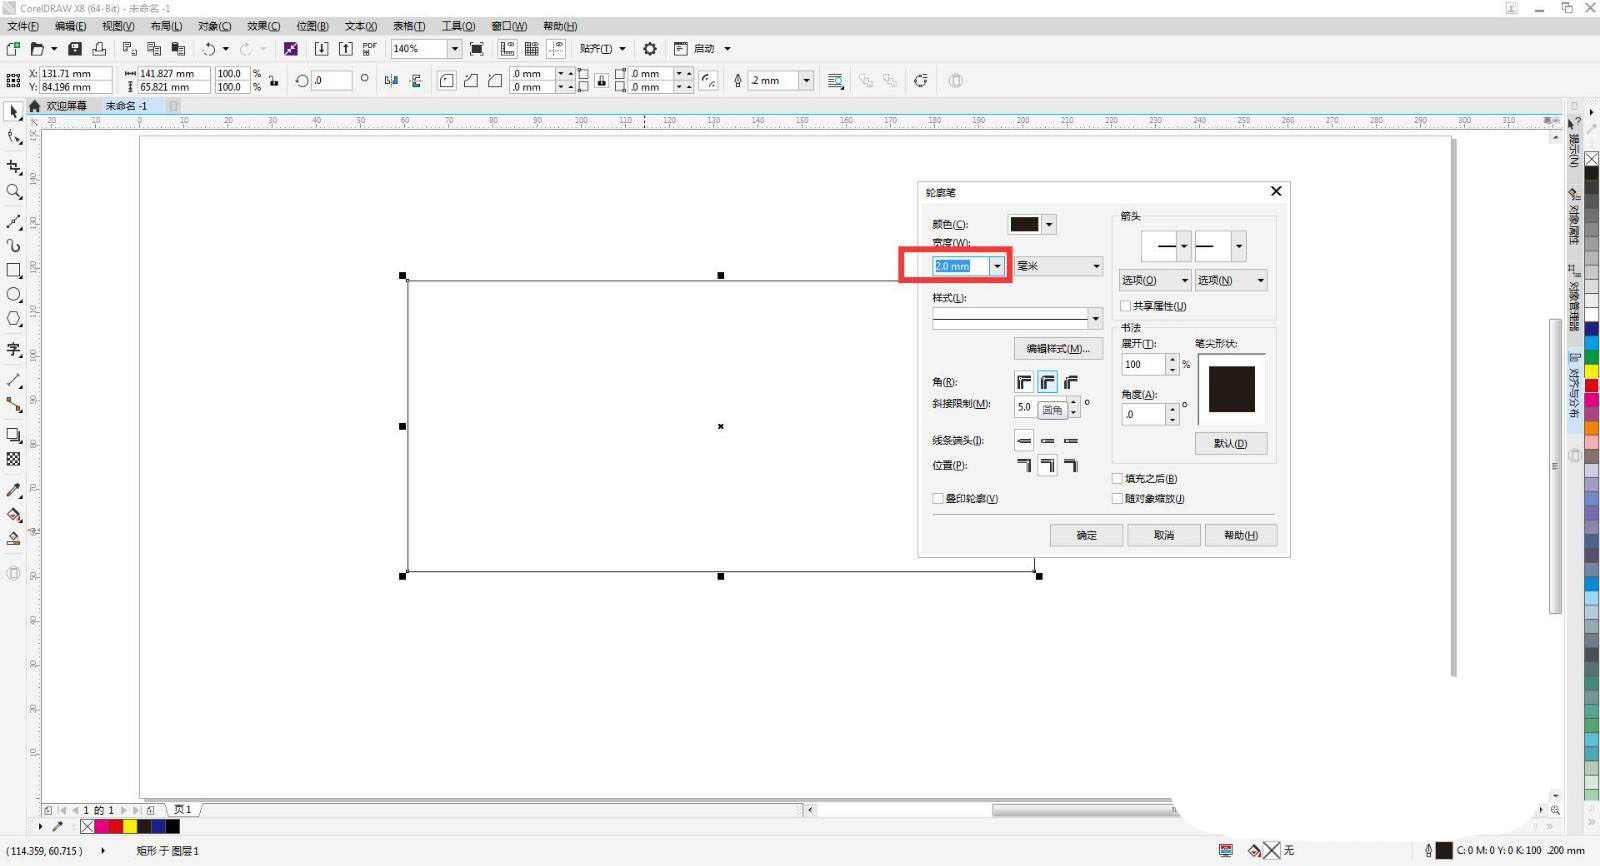Tick the 叠印轮廓 checkbox
Image resolution: width=1600 pixels, height=866 pixels.
click(938, 499)
